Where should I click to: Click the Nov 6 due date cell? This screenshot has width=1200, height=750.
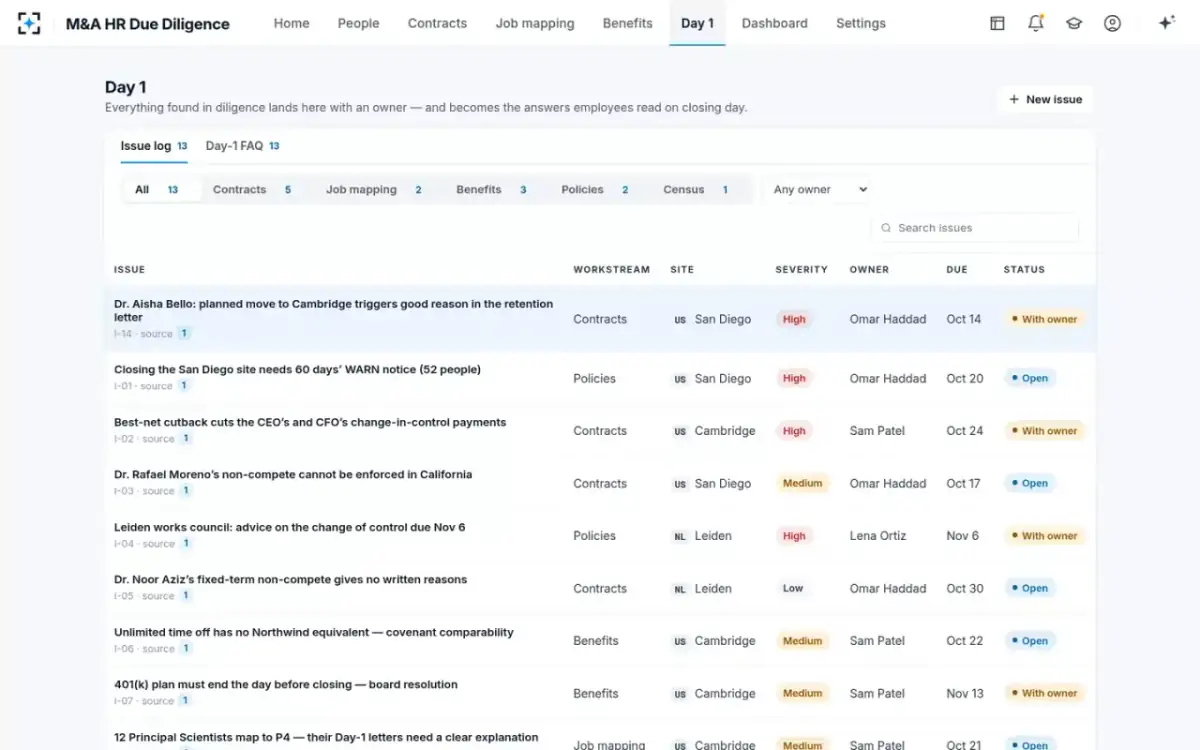(x=963, y=536)
